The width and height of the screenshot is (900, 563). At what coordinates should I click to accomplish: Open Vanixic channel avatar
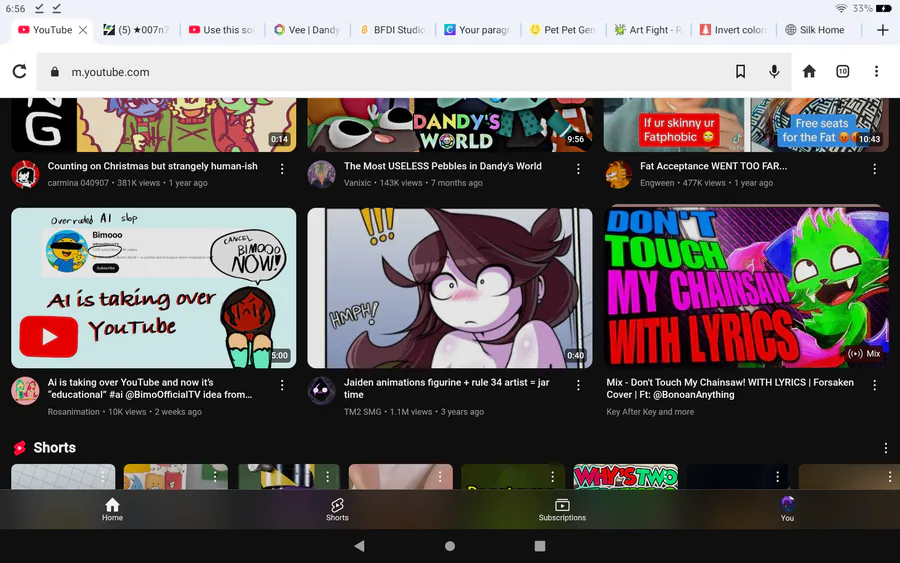(321, 174)
